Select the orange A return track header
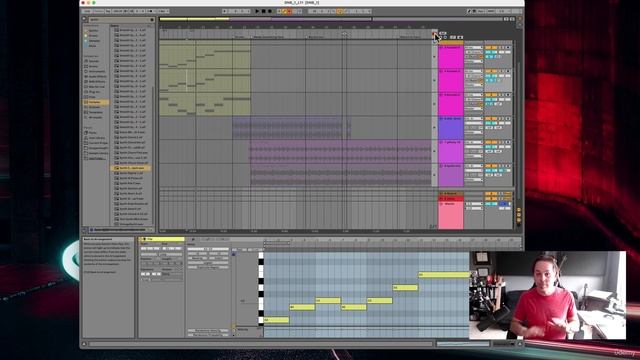 (x=451, y=194)
